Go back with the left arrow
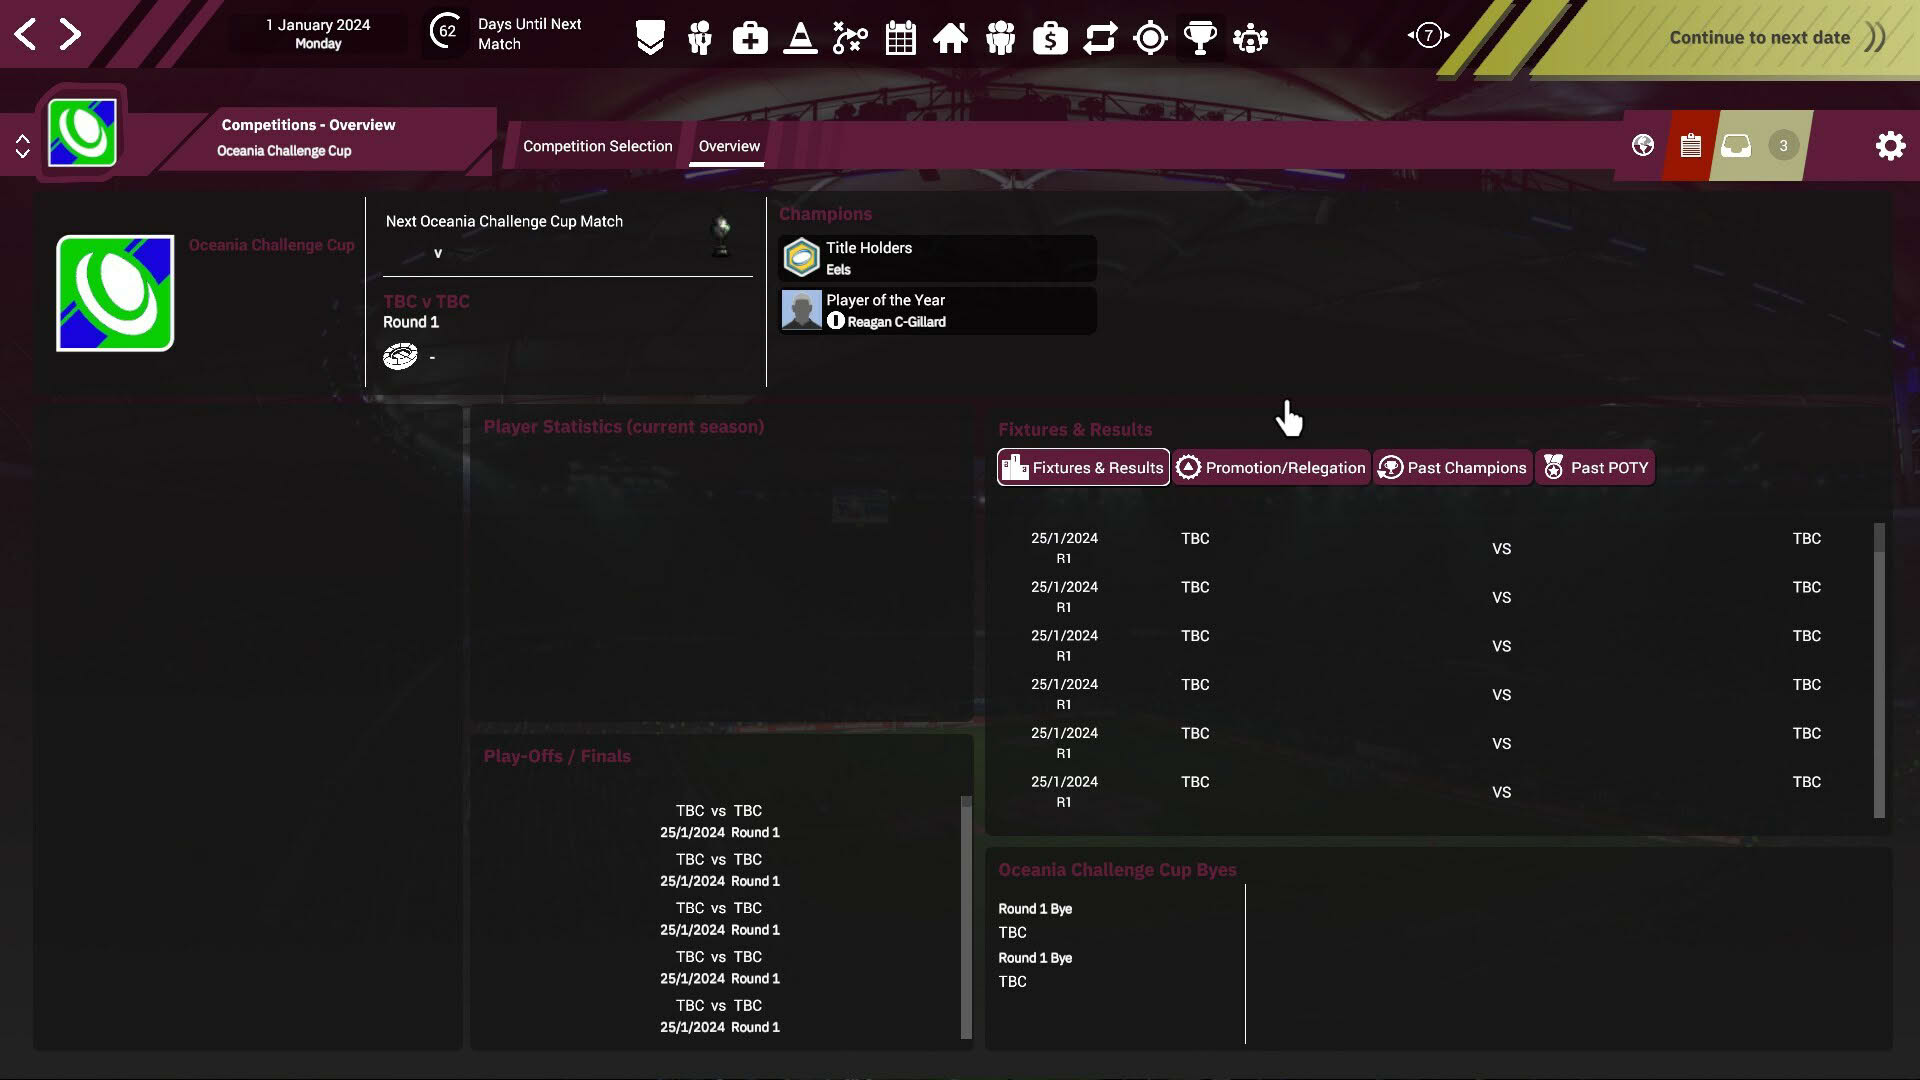Screen dimensions: 1920x1080 25,35
